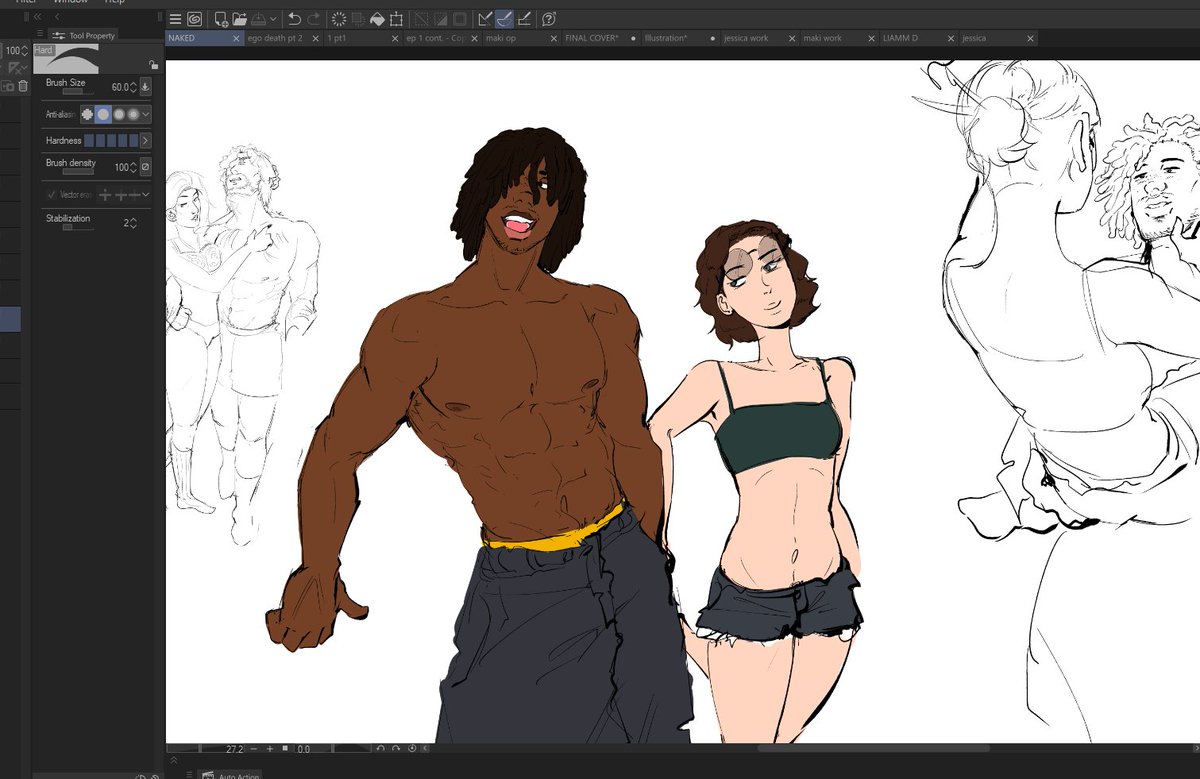1200x779 pixels.
Task: Click the invert selected area icon
Action: coord(441,19)
